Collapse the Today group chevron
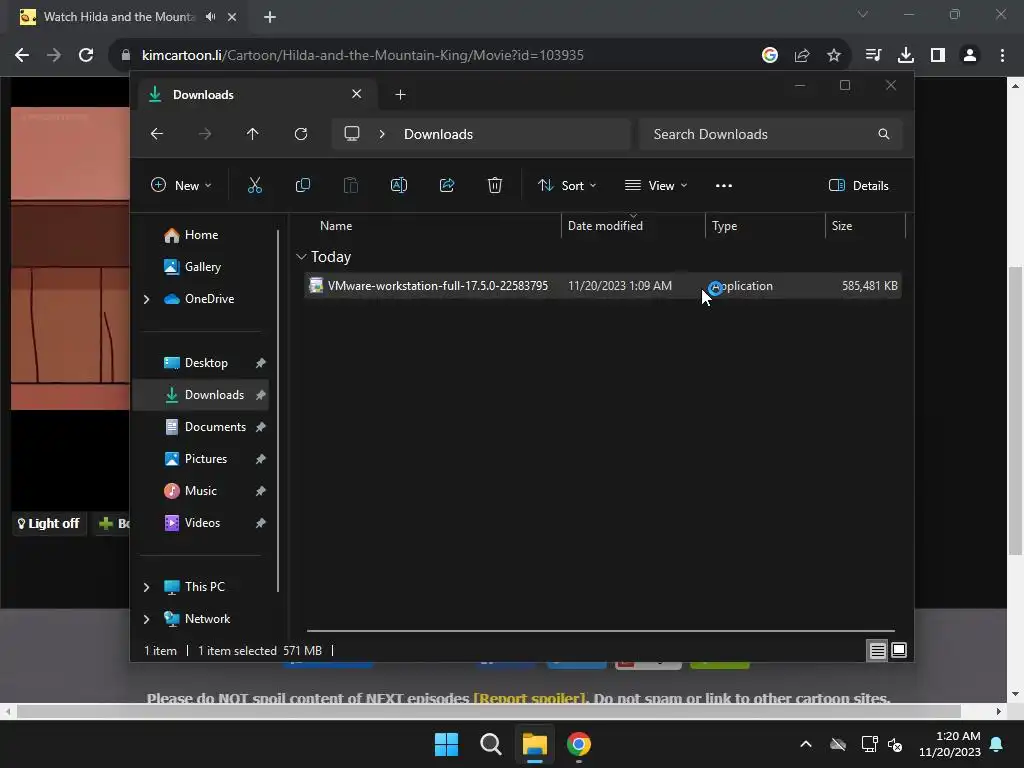The height and width of the screenshot is (768, 1024). [301, 257]
